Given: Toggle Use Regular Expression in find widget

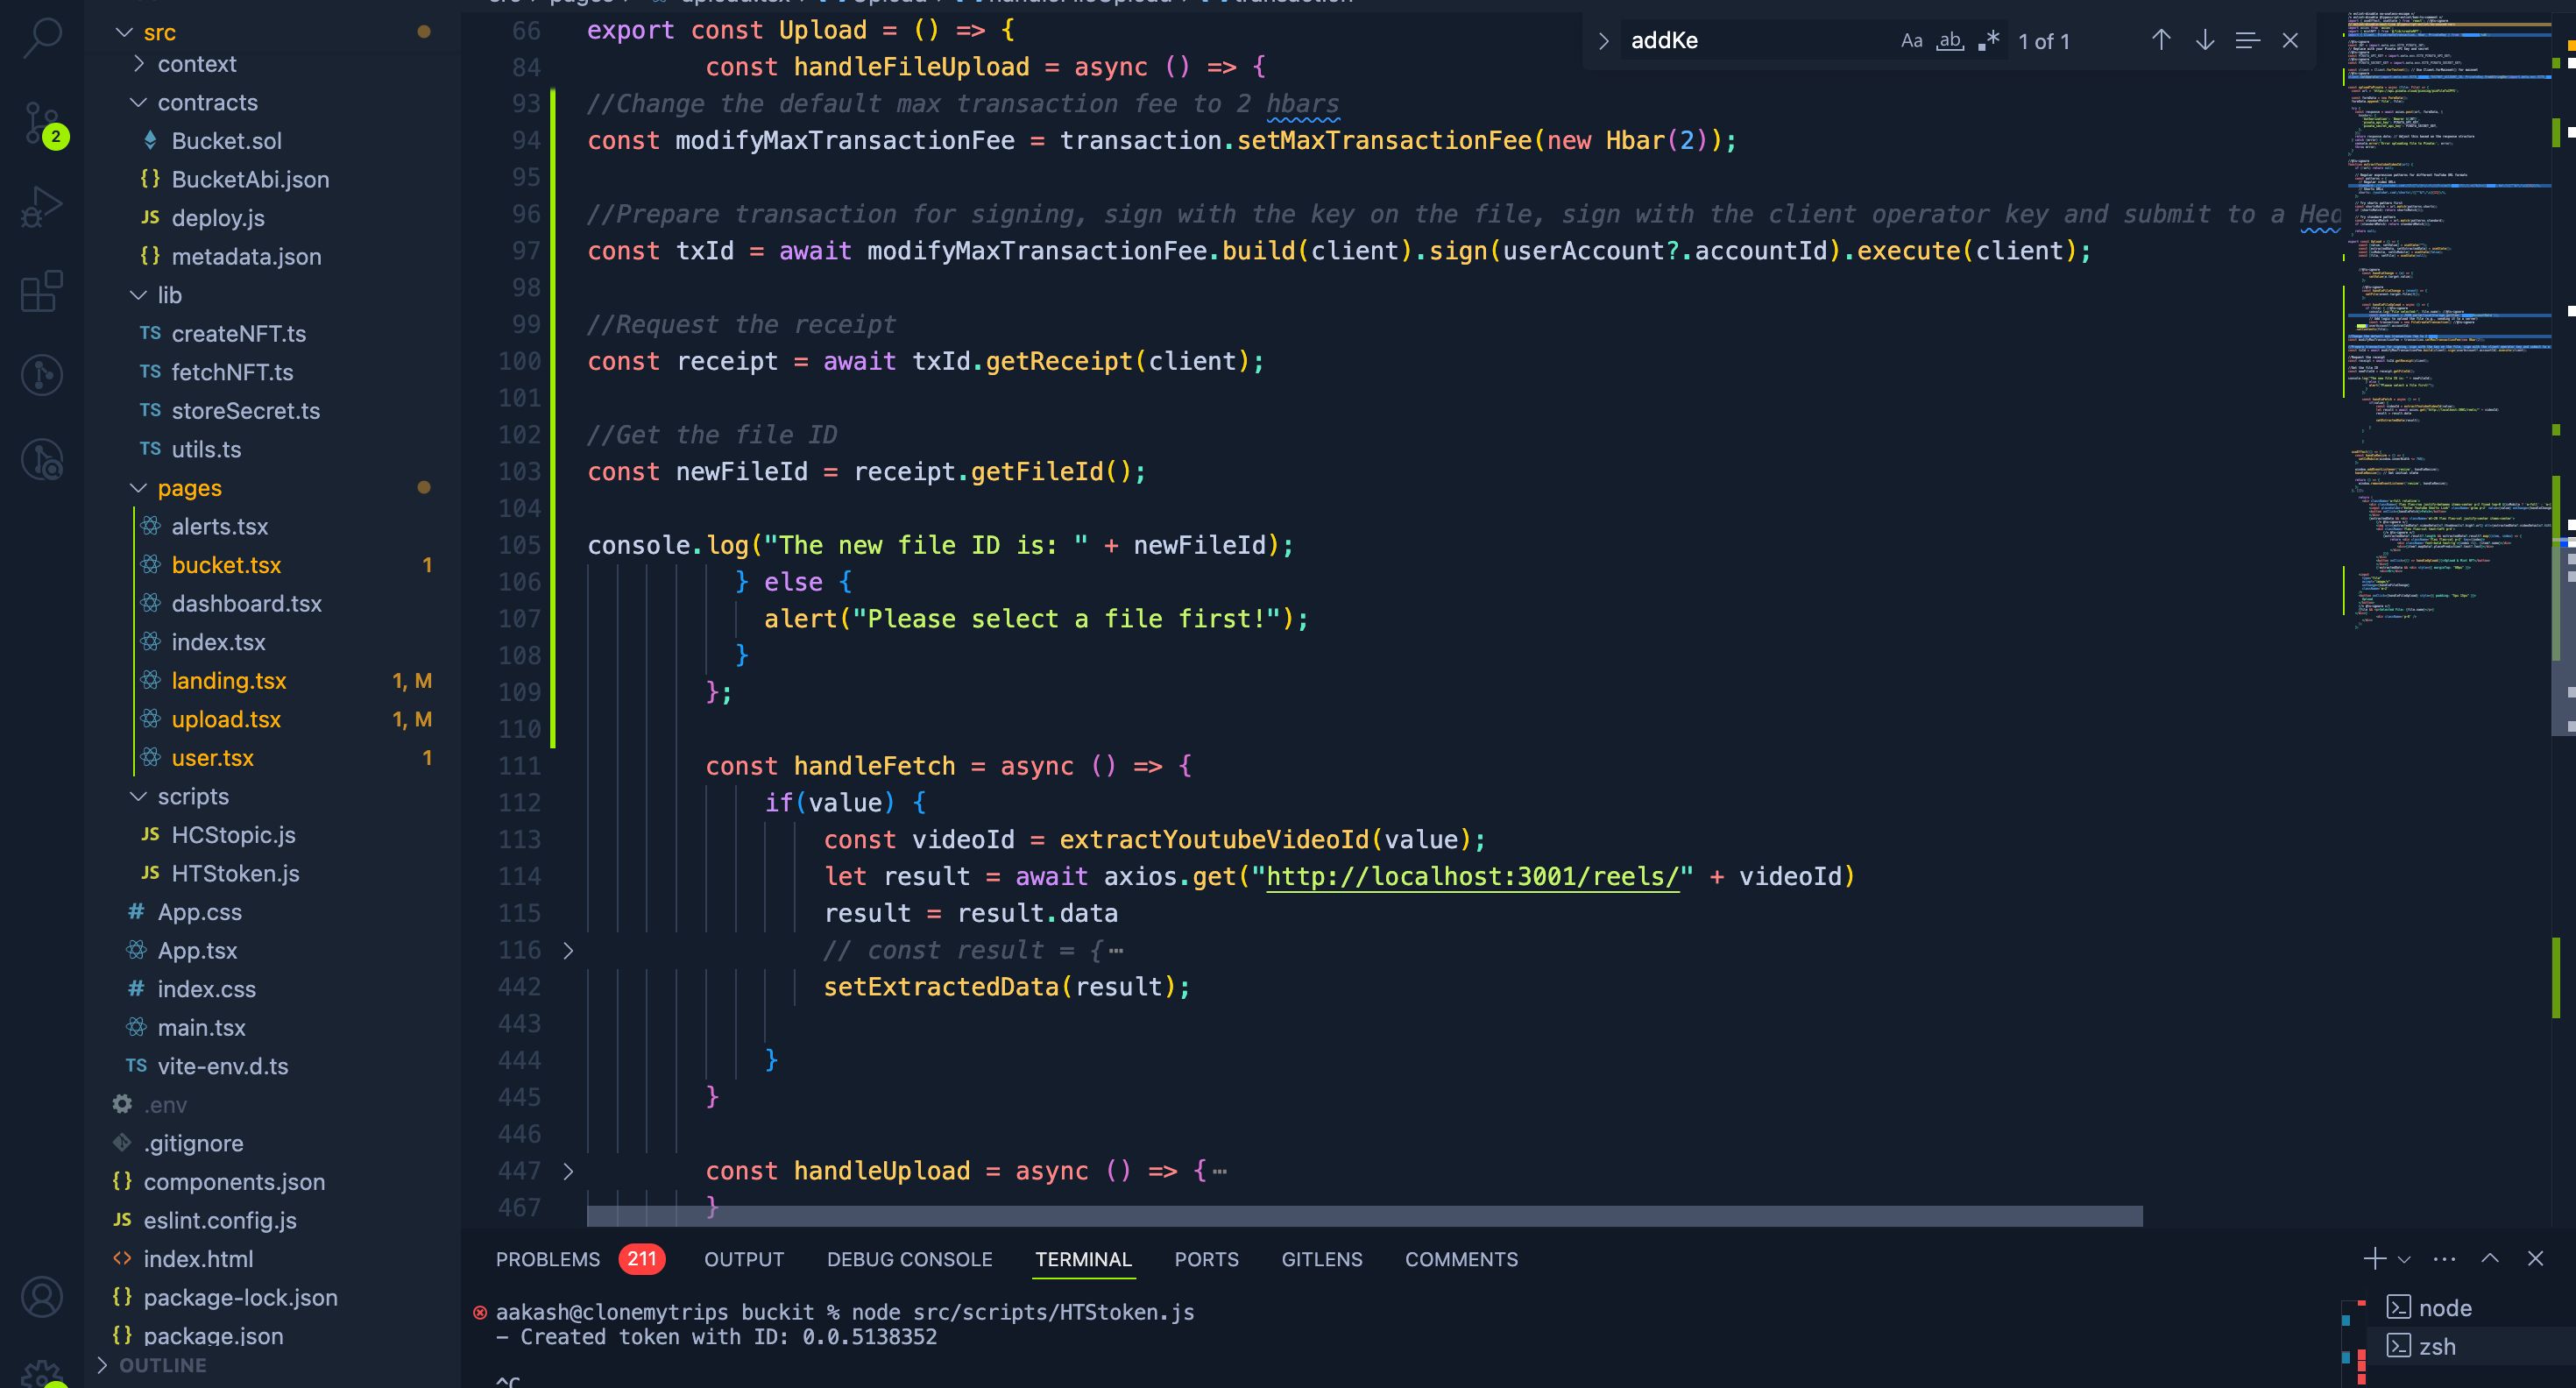Looking at the screenshot, I should pos(1988,41).
